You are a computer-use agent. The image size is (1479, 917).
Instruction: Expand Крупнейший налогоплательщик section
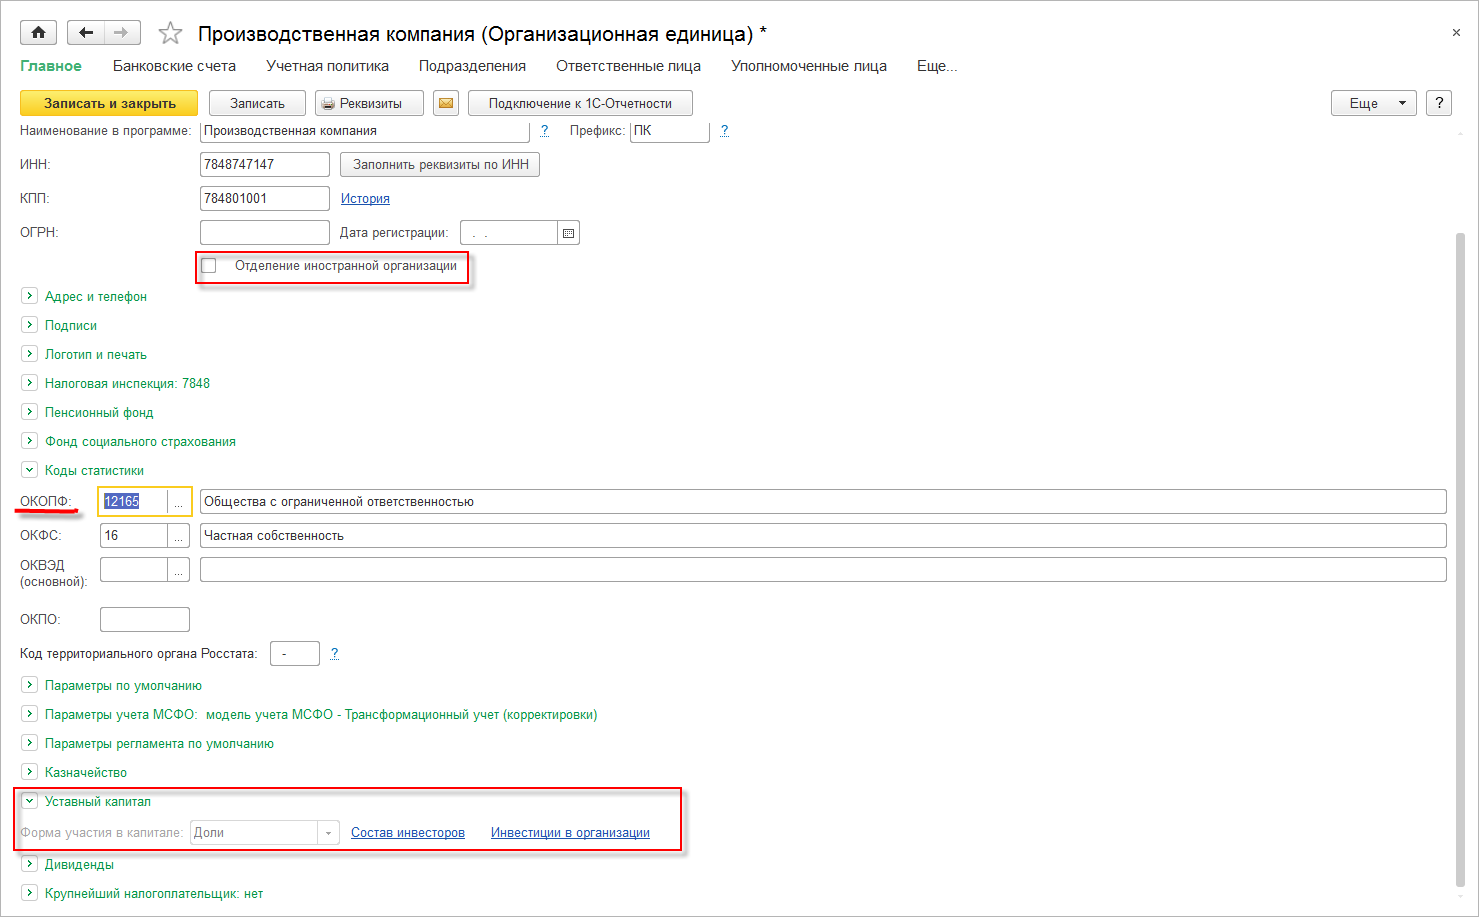tap(30, 893)
